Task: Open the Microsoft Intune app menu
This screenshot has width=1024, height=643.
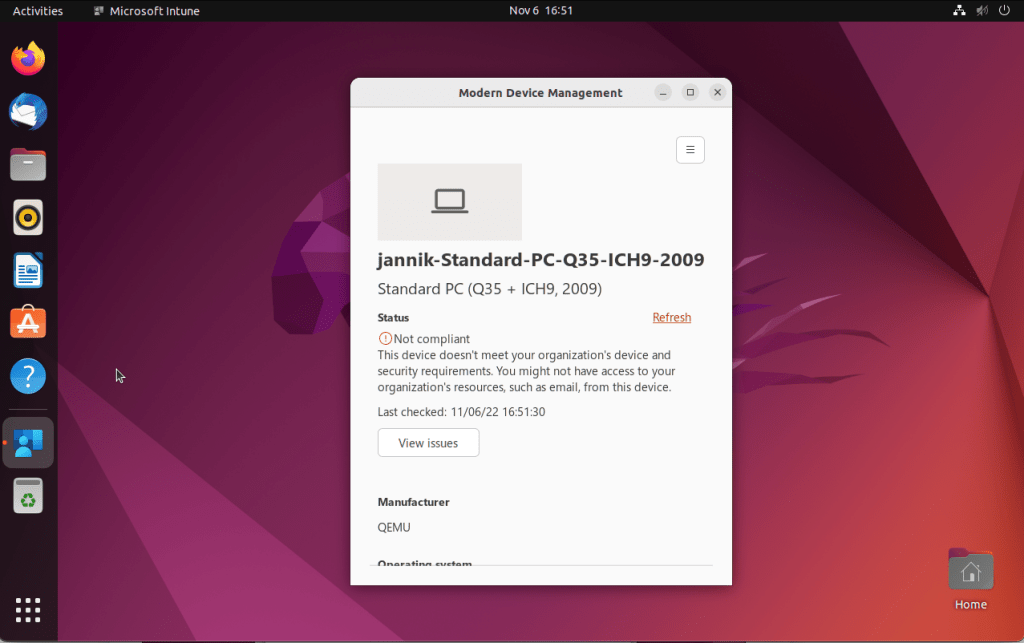Action: tap(146, 11)
